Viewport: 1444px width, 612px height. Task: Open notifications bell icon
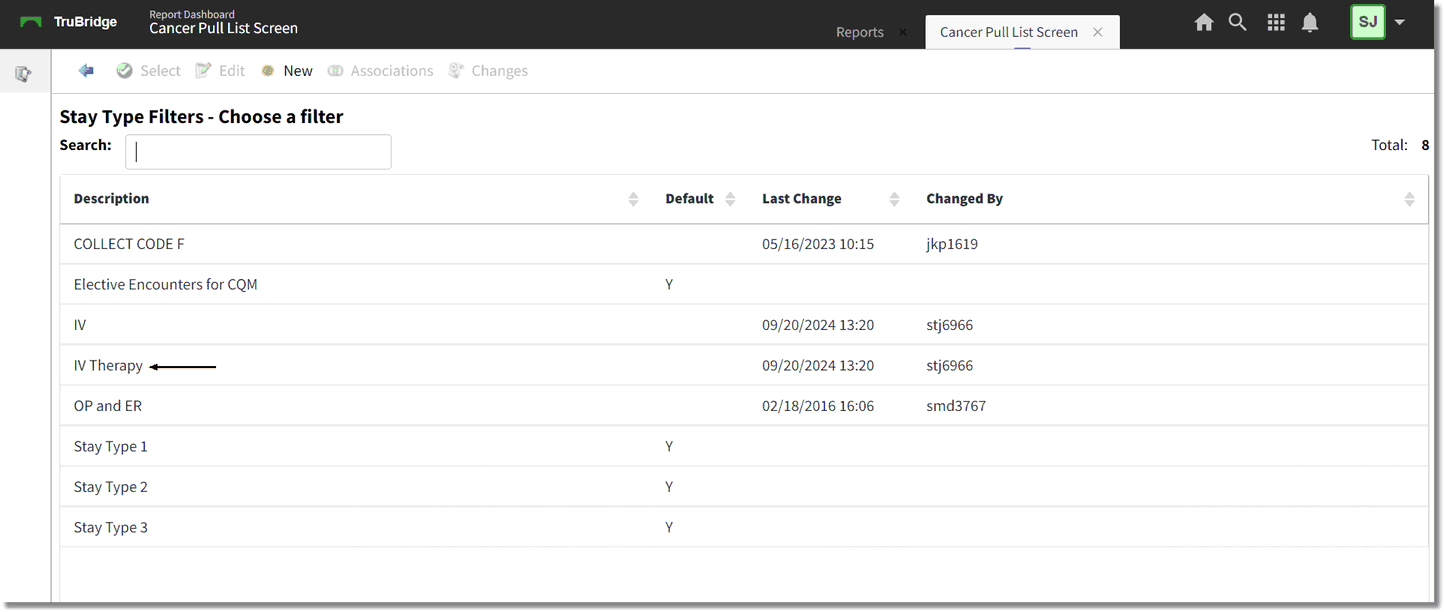(x=1310, y=22)
